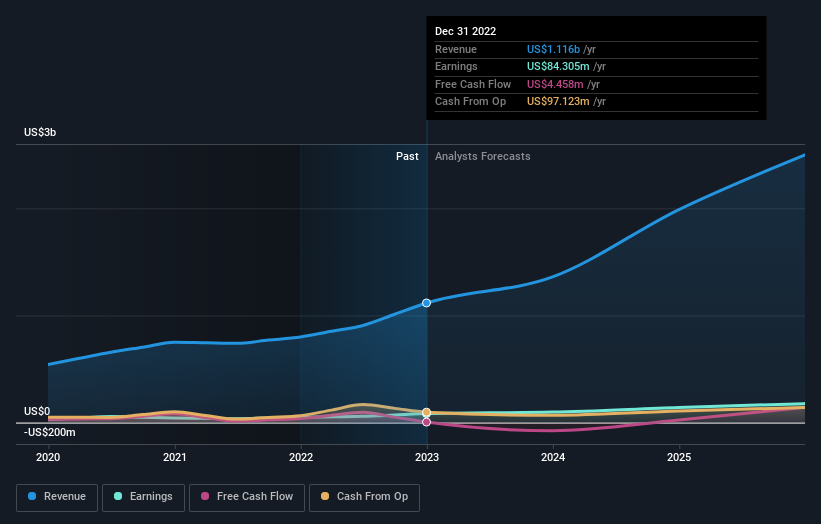The image size is (821, 524).
Task: Click the Analysts Forecasts label
Action: [483, 157]
